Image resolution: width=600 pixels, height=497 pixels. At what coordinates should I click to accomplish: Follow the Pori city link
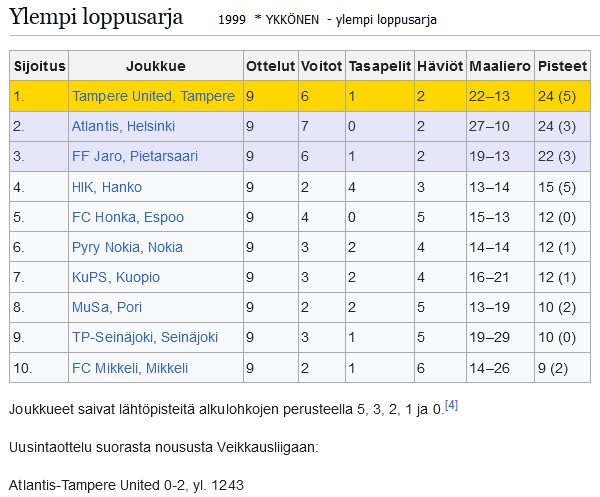point(129,307)
